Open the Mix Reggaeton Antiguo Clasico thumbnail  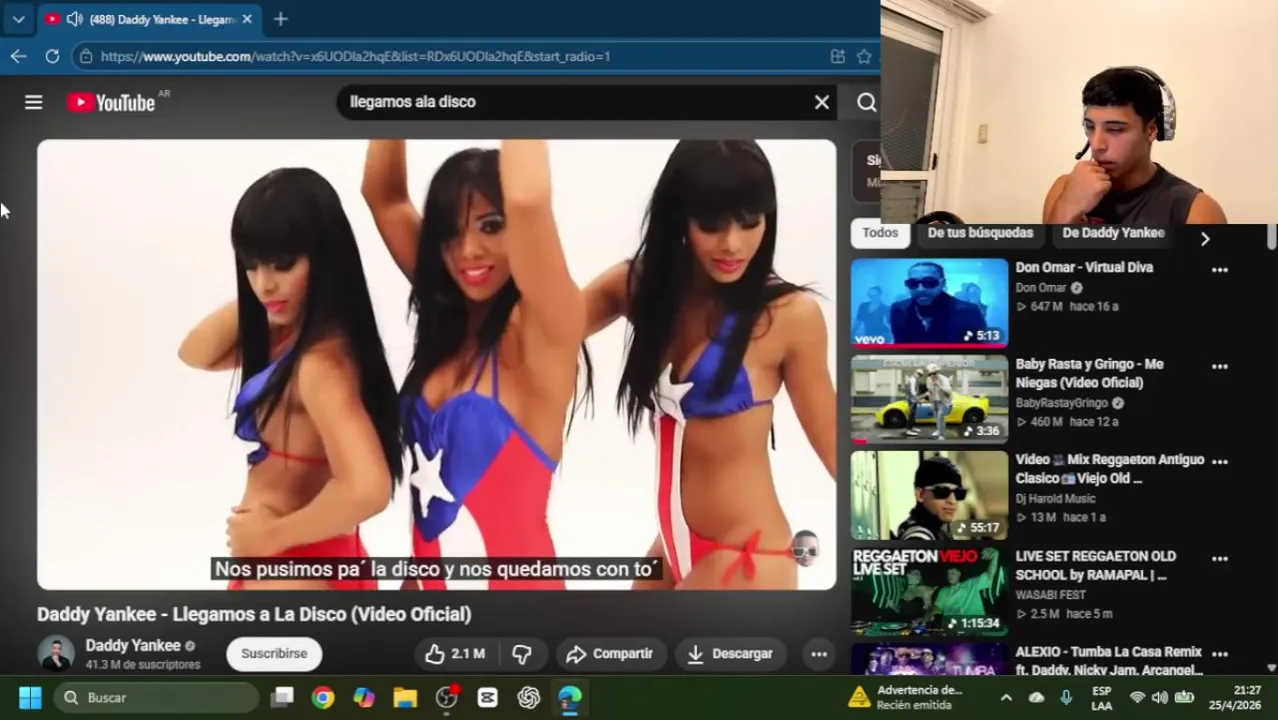click(929, 495)
